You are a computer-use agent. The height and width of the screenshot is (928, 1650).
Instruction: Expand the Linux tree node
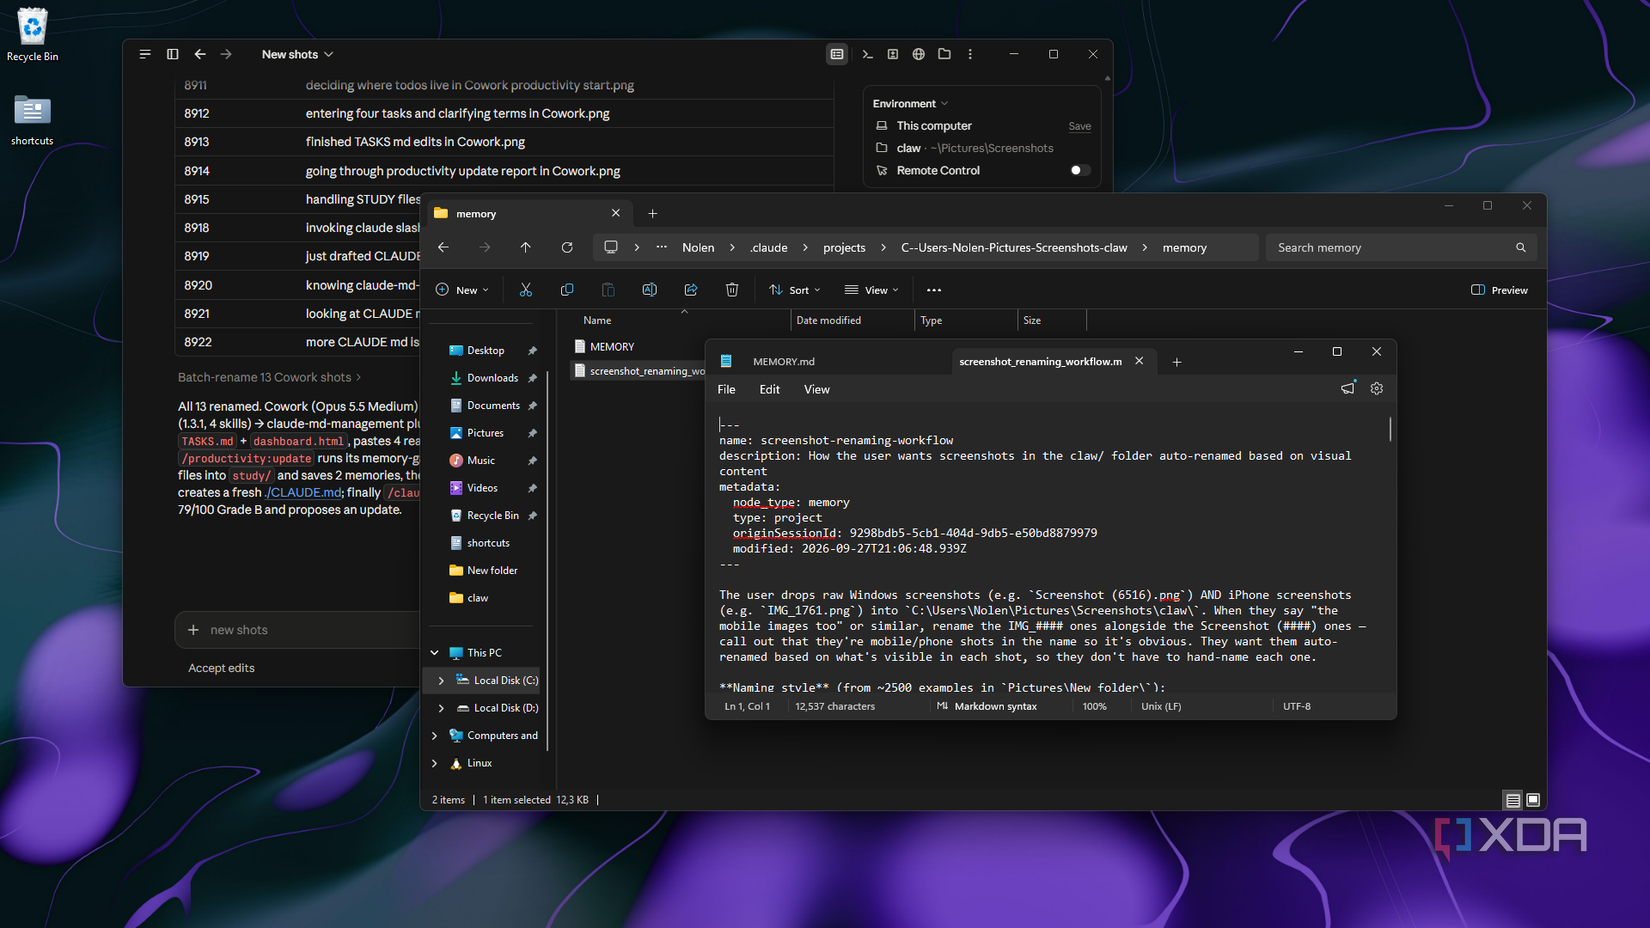click(x=435, y=763)
